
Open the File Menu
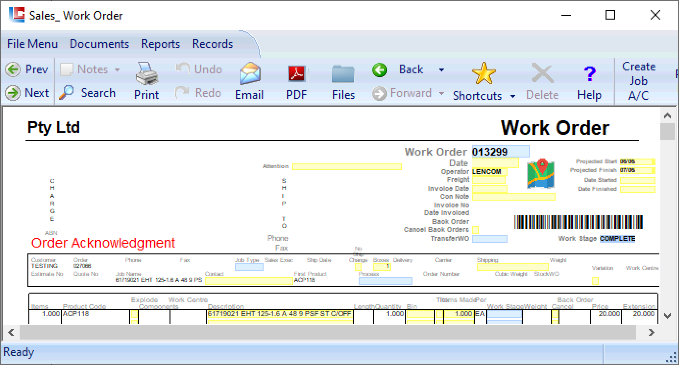coord(32,44)
